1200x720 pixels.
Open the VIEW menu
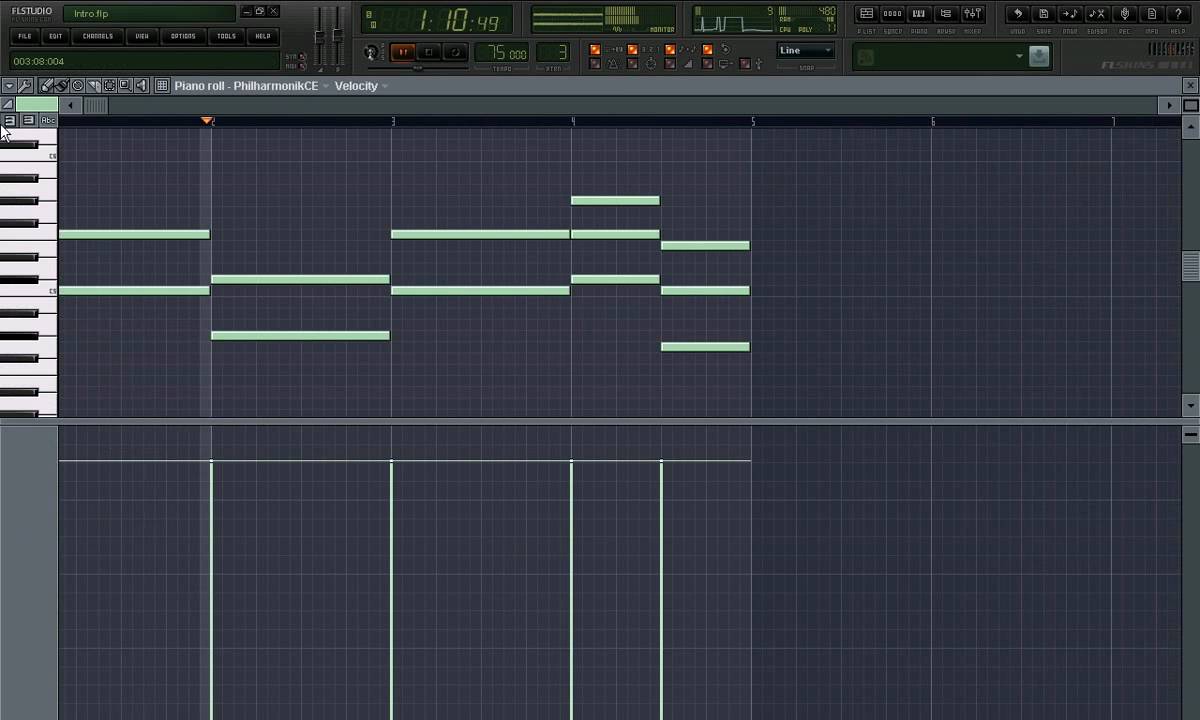(x=142, y=36)
